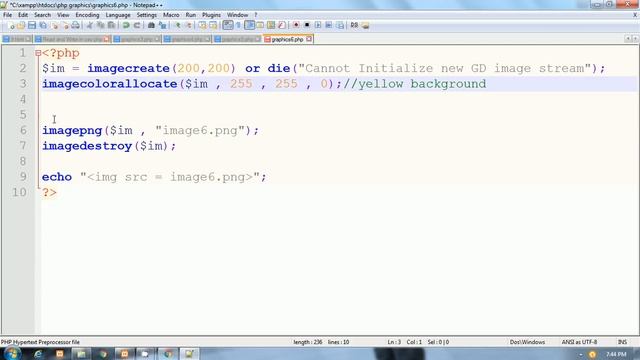Close the graphics6.php tab
Viewport: 640px width, 360px height.
pyautogui.click(x=309, y=39)
